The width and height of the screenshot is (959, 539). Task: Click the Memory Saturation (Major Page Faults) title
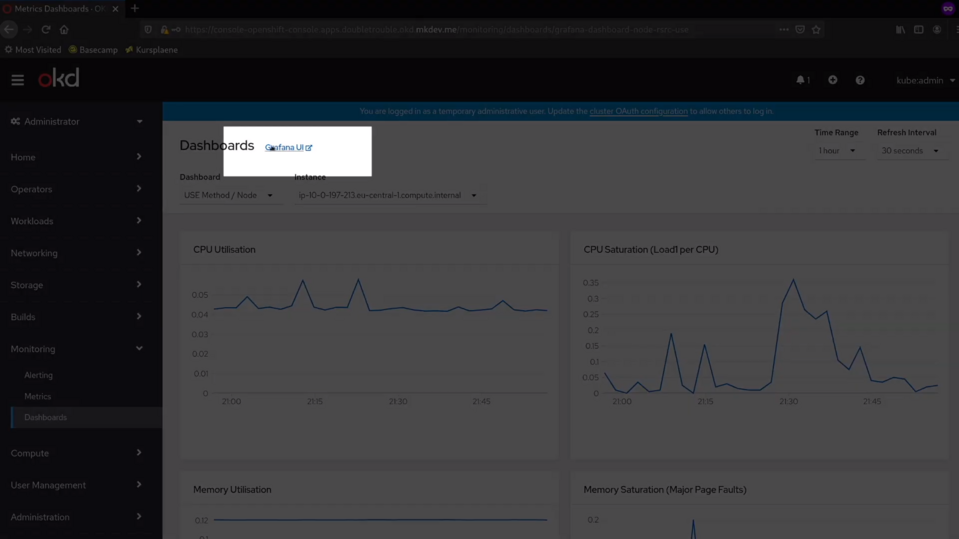point(665,489)
